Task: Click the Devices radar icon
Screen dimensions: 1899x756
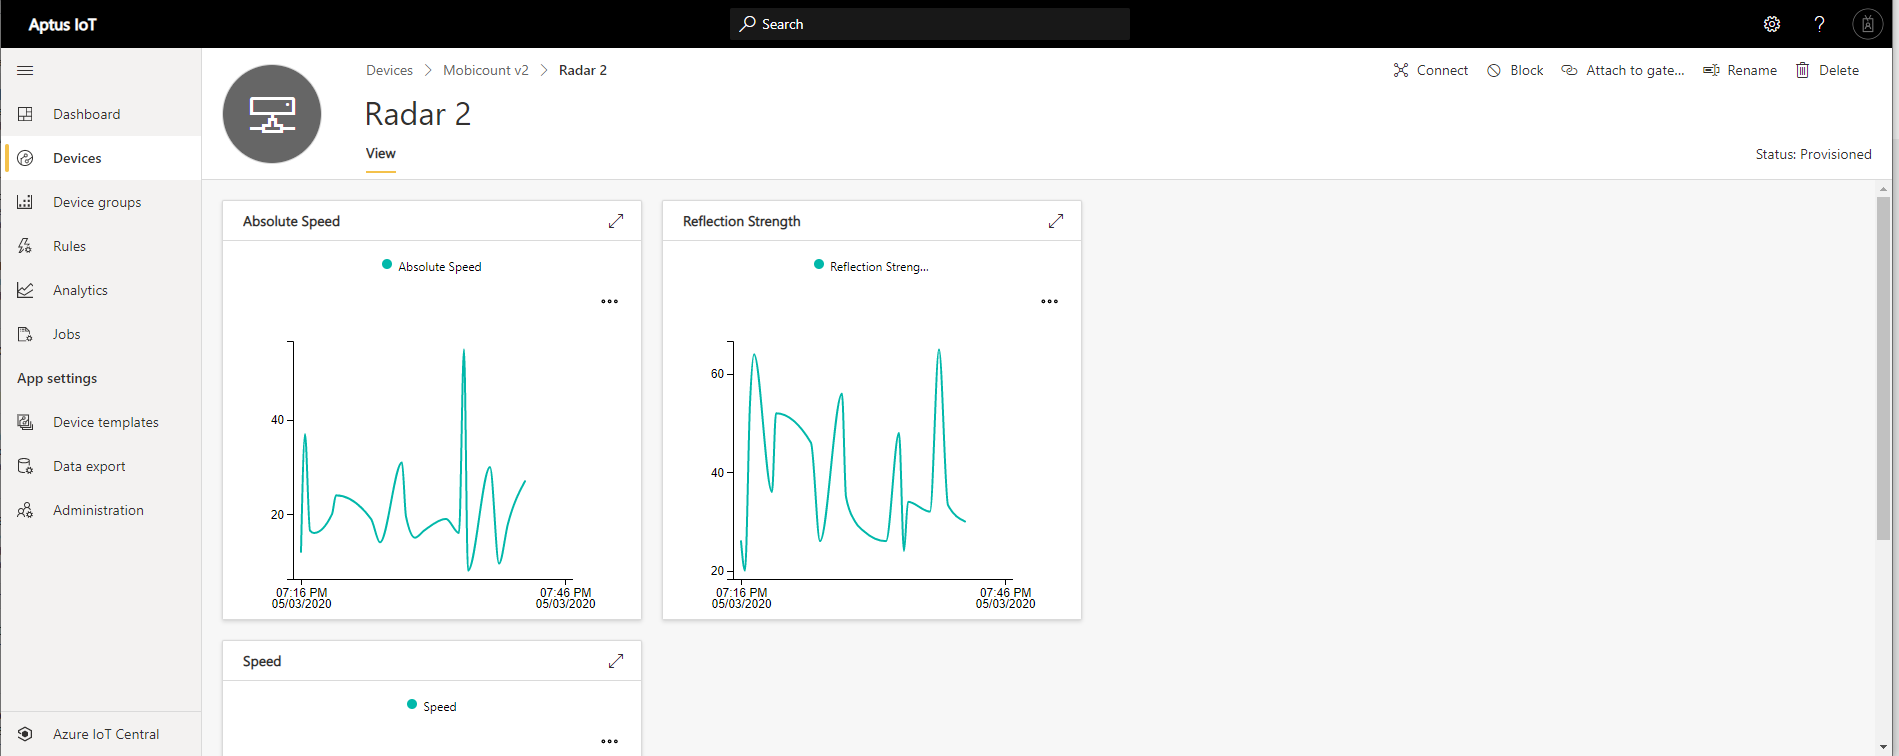Action: [x=25, y=158]
